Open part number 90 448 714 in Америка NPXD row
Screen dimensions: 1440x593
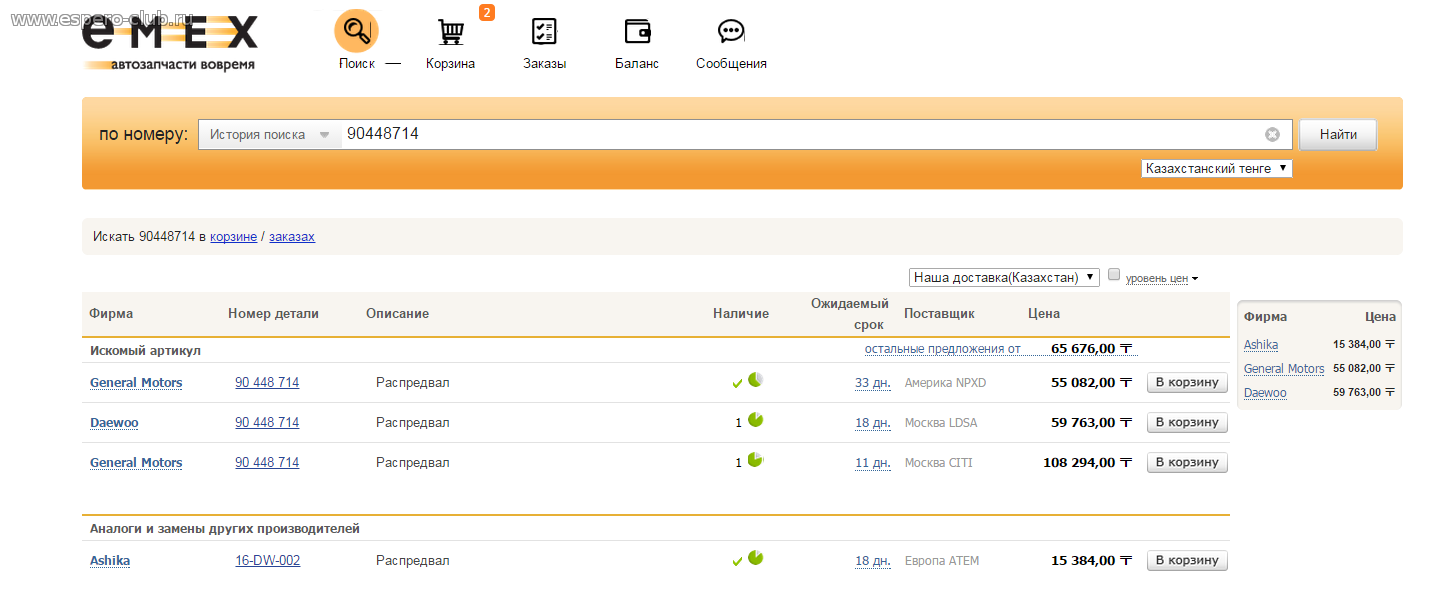(267, 383)
